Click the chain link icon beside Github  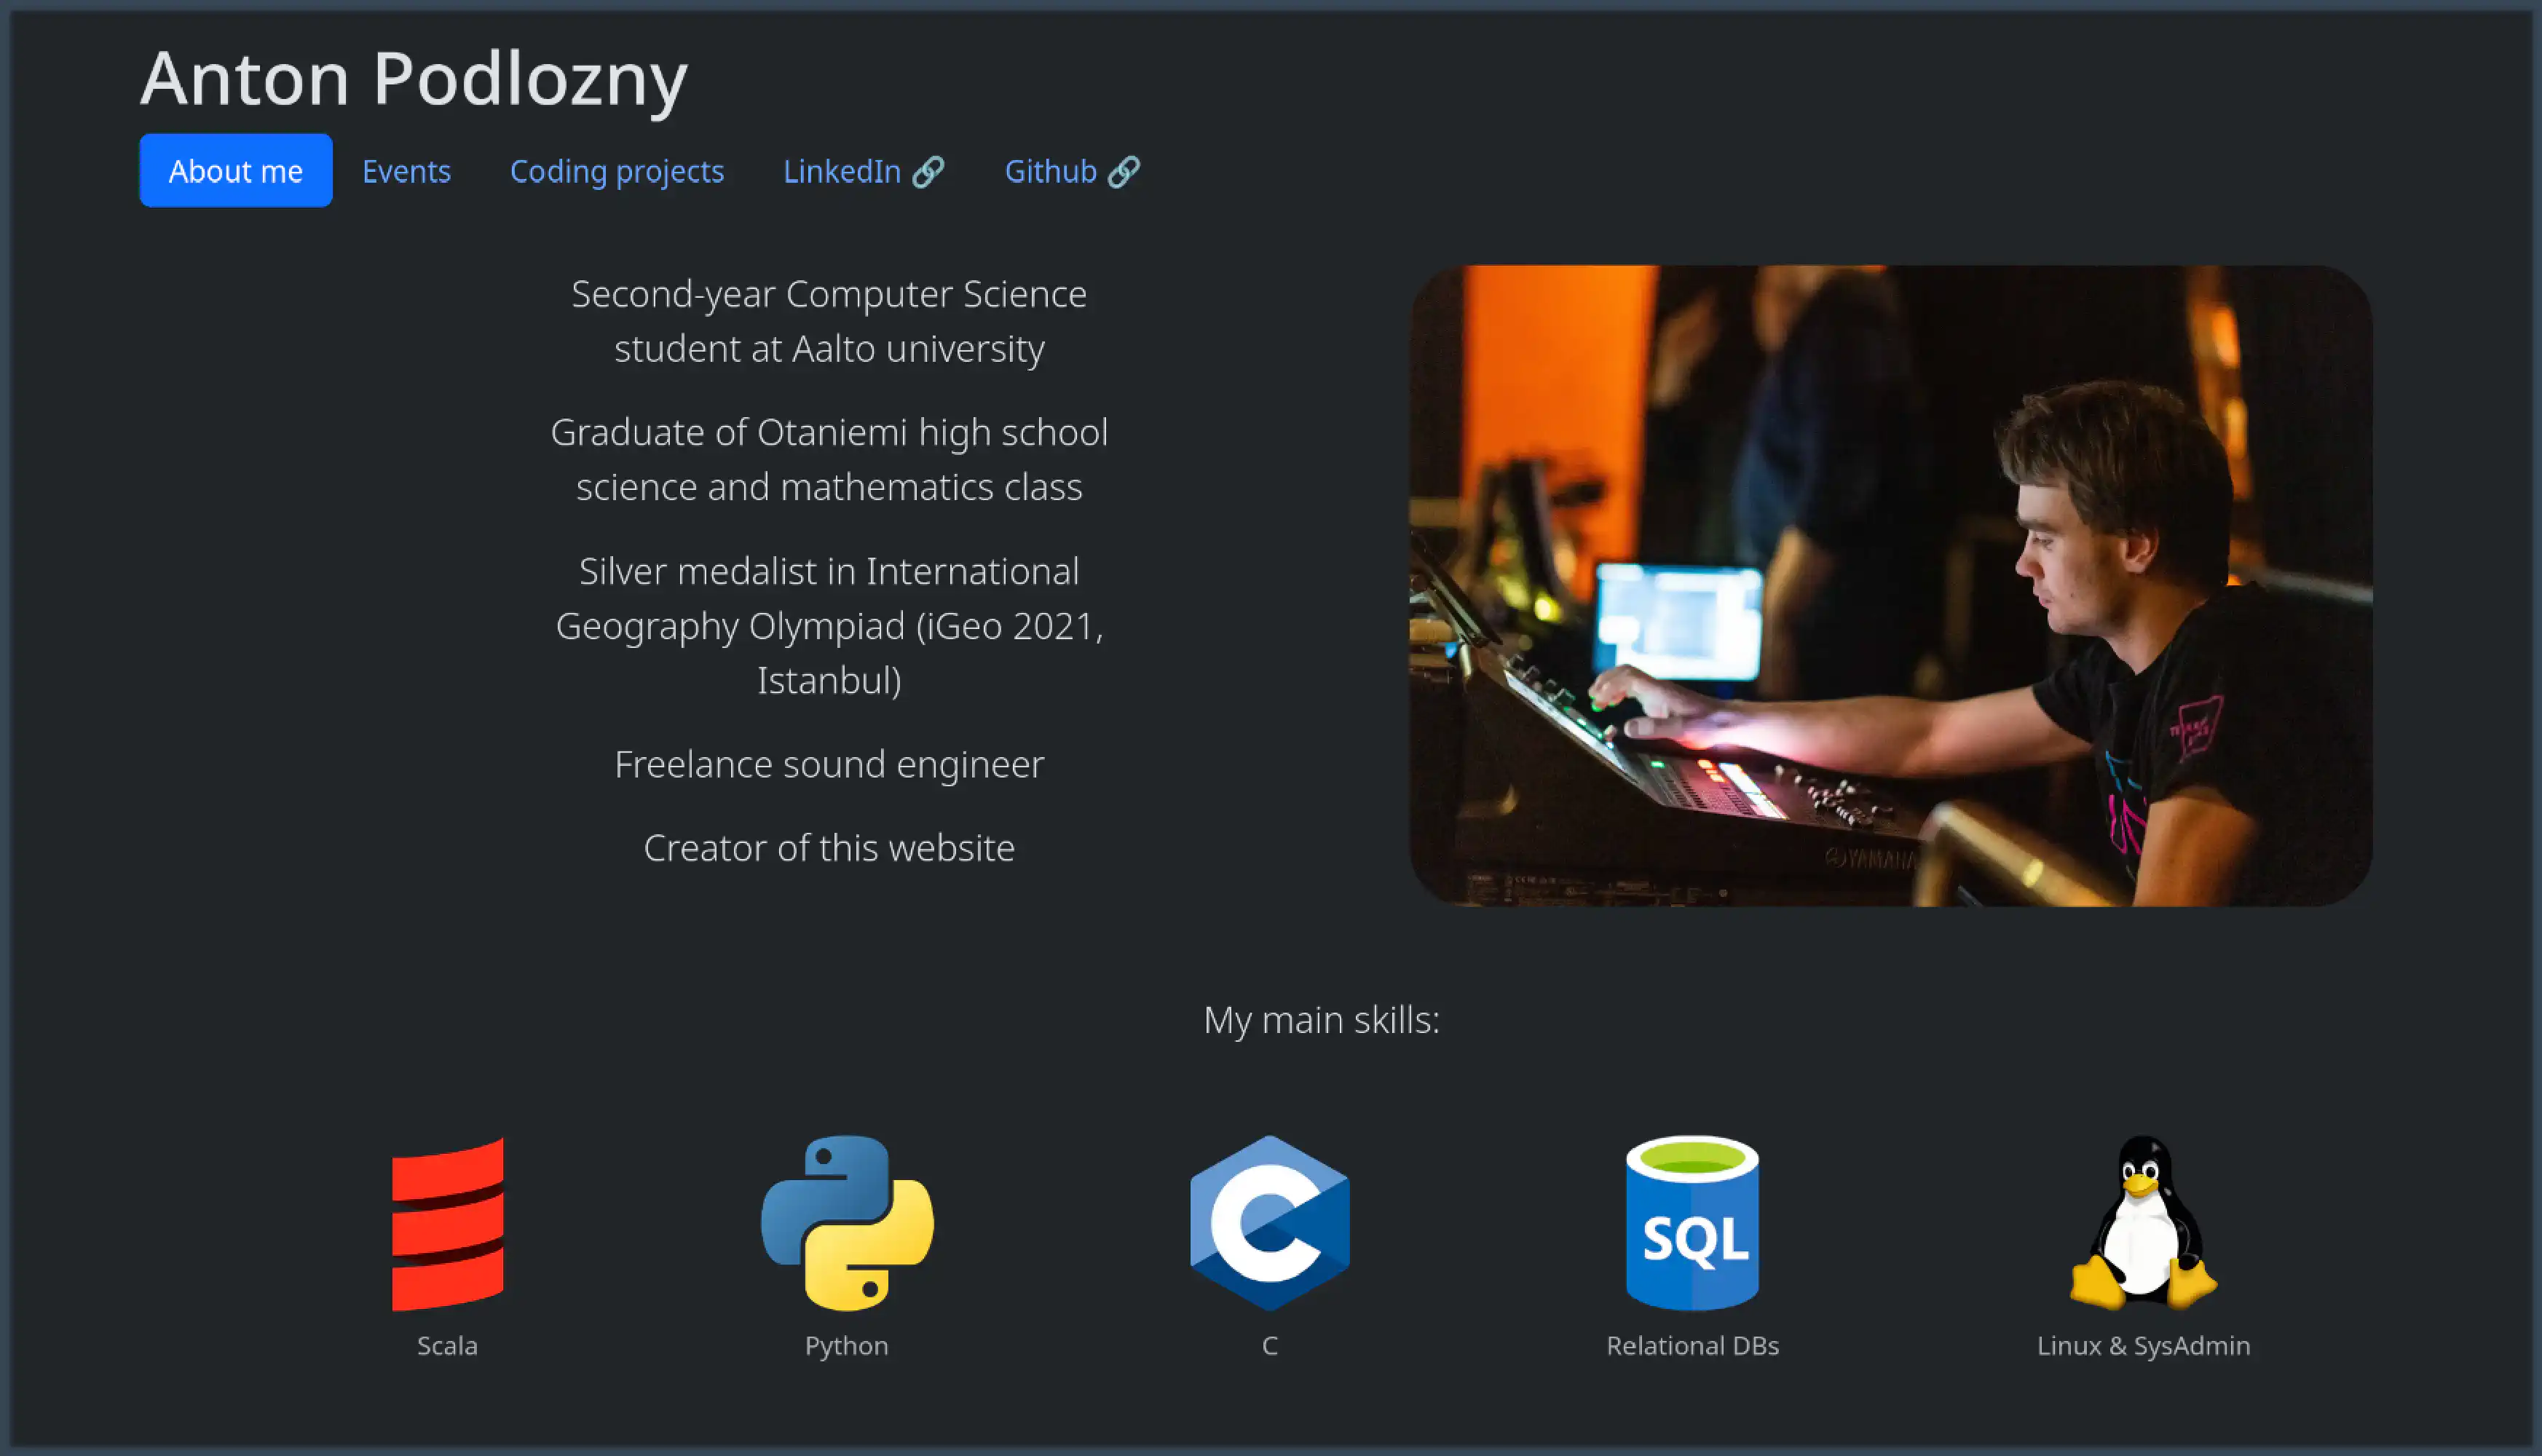1124,171
